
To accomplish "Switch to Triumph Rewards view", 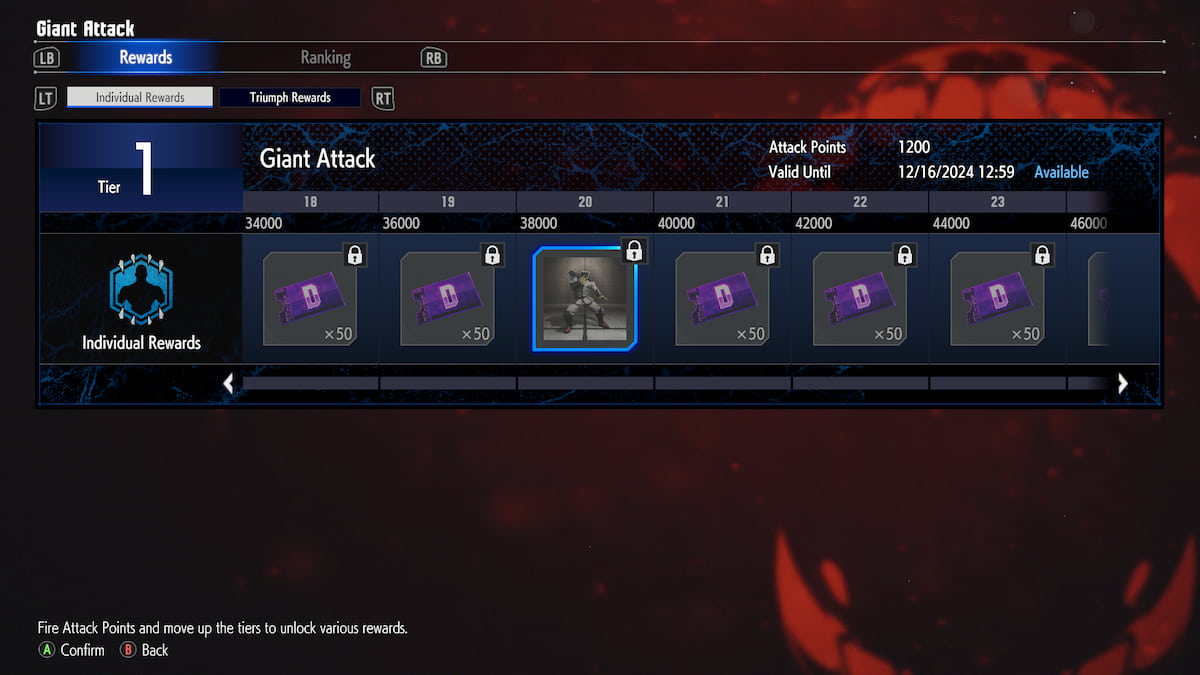I will click(x=290, y=97).
